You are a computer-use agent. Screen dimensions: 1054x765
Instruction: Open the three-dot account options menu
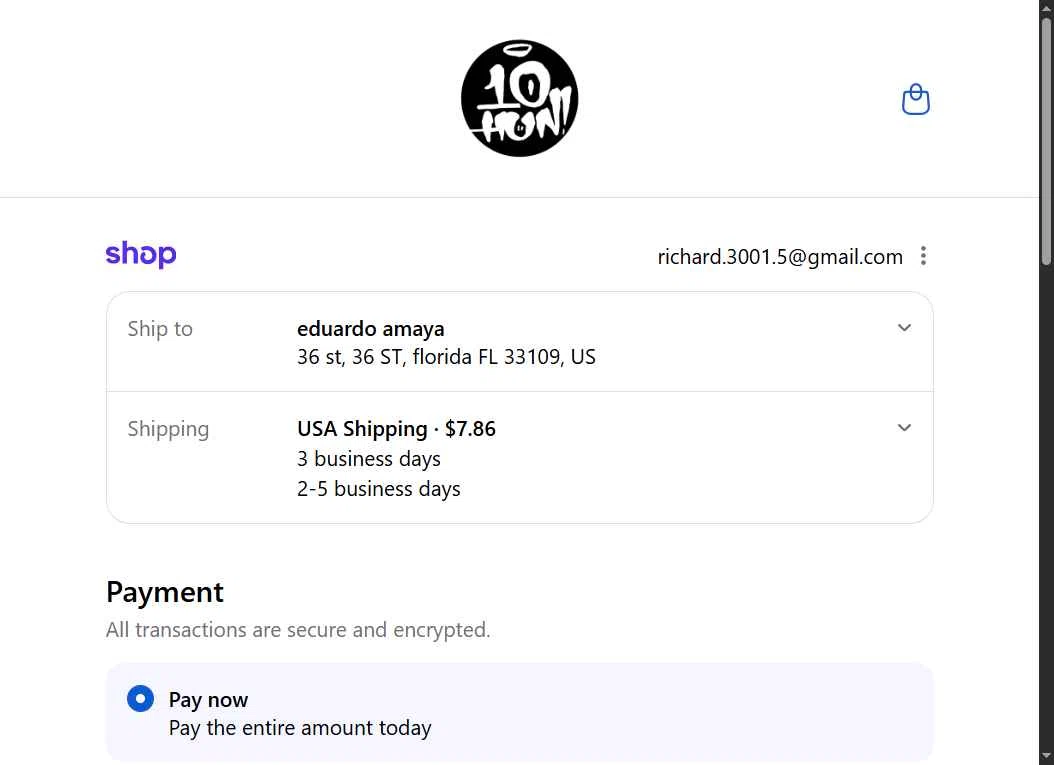(x=924, y=256)
